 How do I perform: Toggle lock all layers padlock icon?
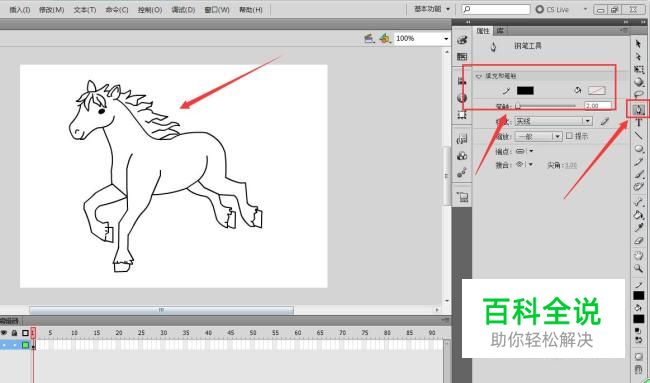[x=14, y=333]
